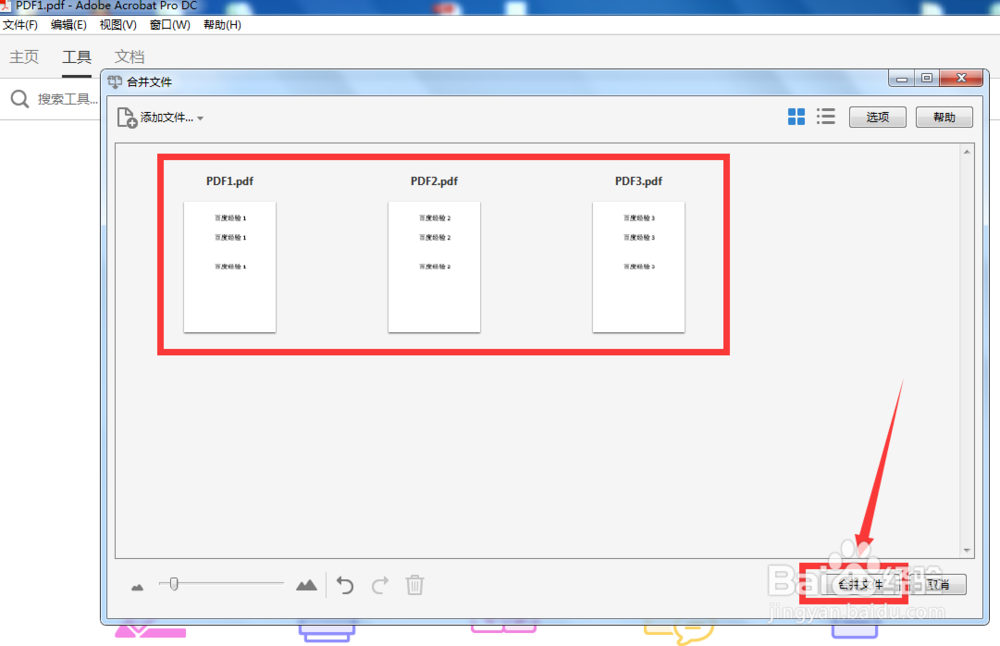Screen dimensions: 1000x646
Task: Switch to the 主页 tab
Action: coord(24,57)
